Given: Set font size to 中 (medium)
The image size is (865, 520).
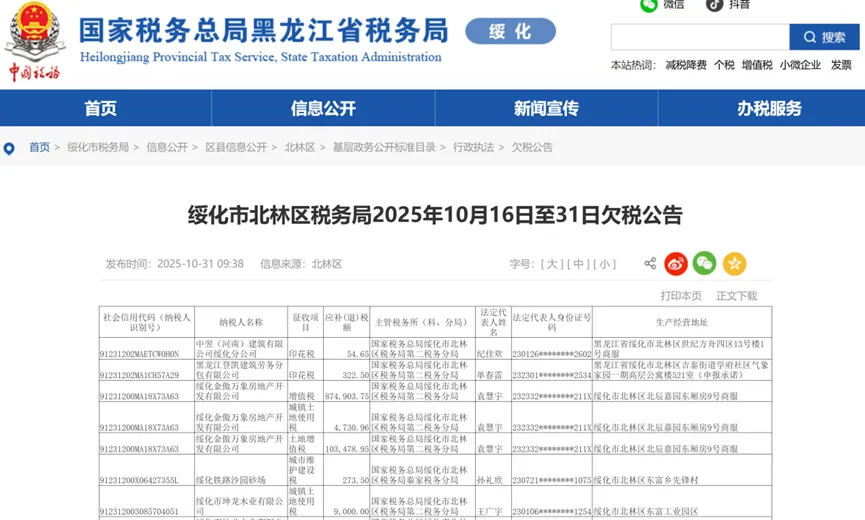Looking at the screenshot, I should click(578, 264).
